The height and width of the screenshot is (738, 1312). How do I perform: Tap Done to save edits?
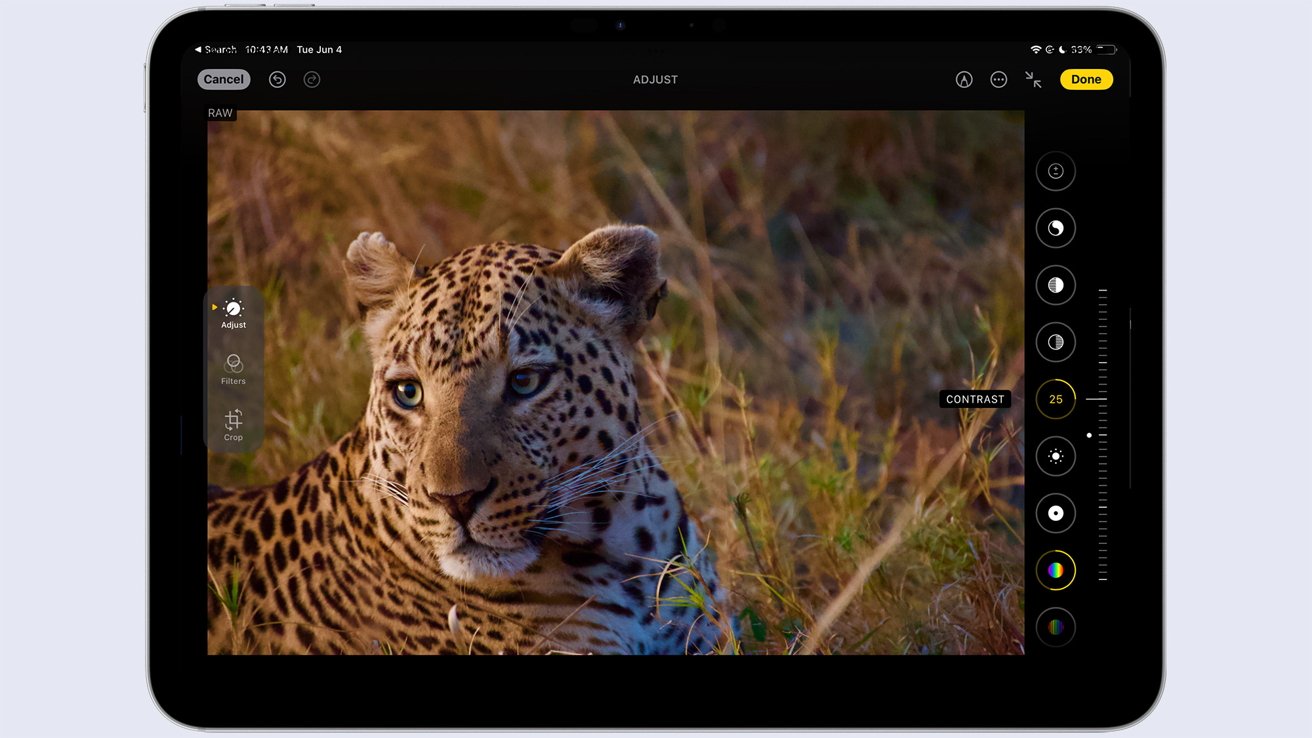point(1086,79)
